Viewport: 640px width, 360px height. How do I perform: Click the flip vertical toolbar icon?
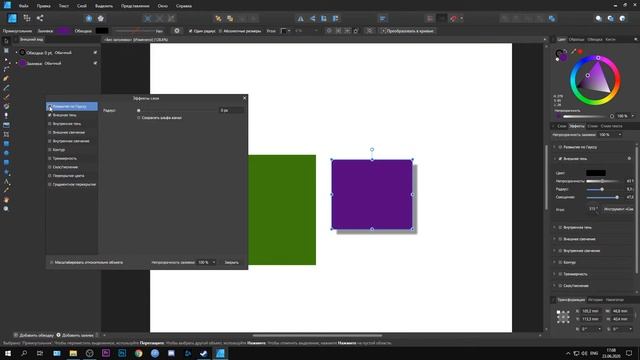point(312,18)
